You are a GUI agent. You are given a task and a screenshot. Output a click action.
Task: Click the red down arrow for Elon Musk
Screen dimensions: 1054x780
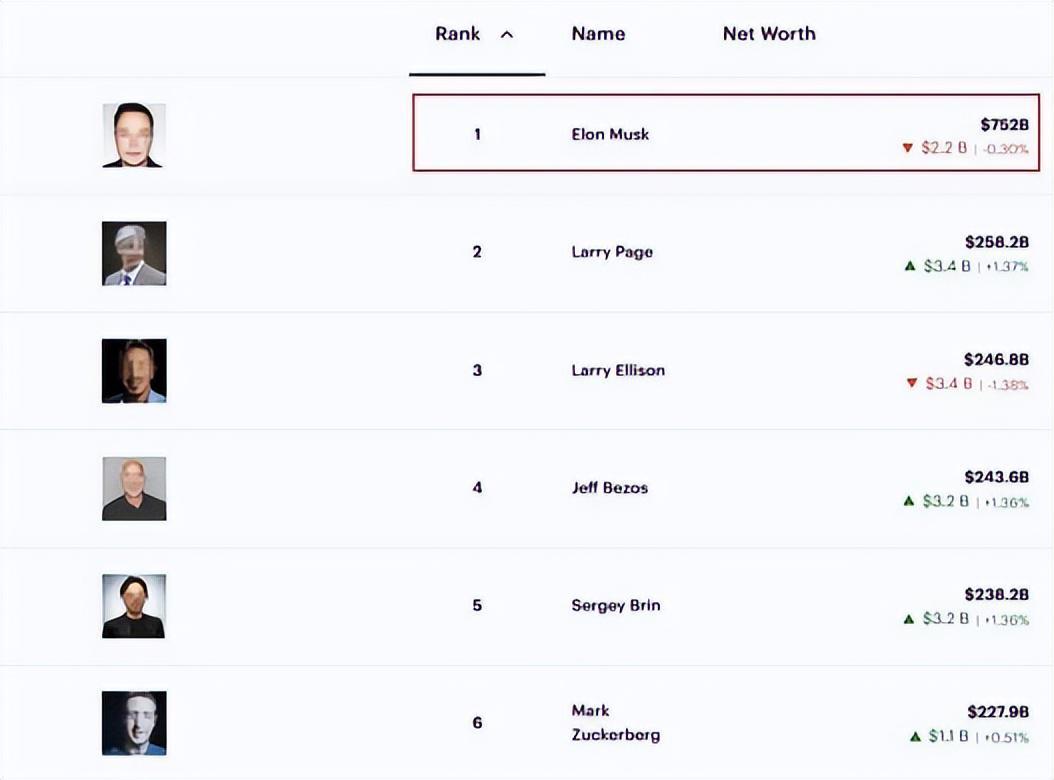tap(908, 148)
